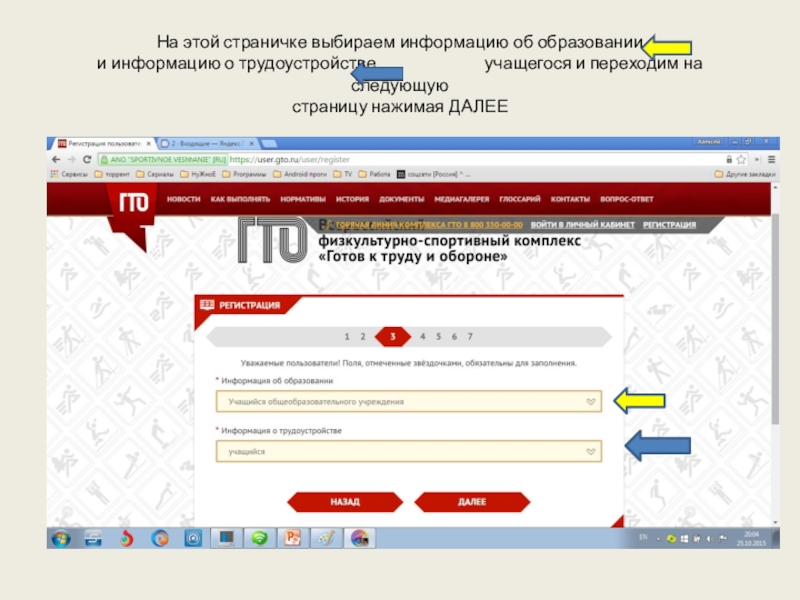Click ВОЙТИ В ЛИЧНЫЙ КАБИНЕТ link
Viewport: 800px width, 600px height.
(x=583, y=224)
